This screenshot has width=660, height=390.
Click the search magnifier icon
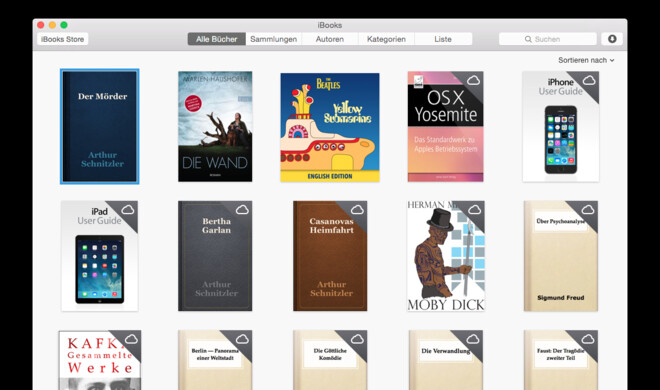pyautogui.click(x=528, y=39)
